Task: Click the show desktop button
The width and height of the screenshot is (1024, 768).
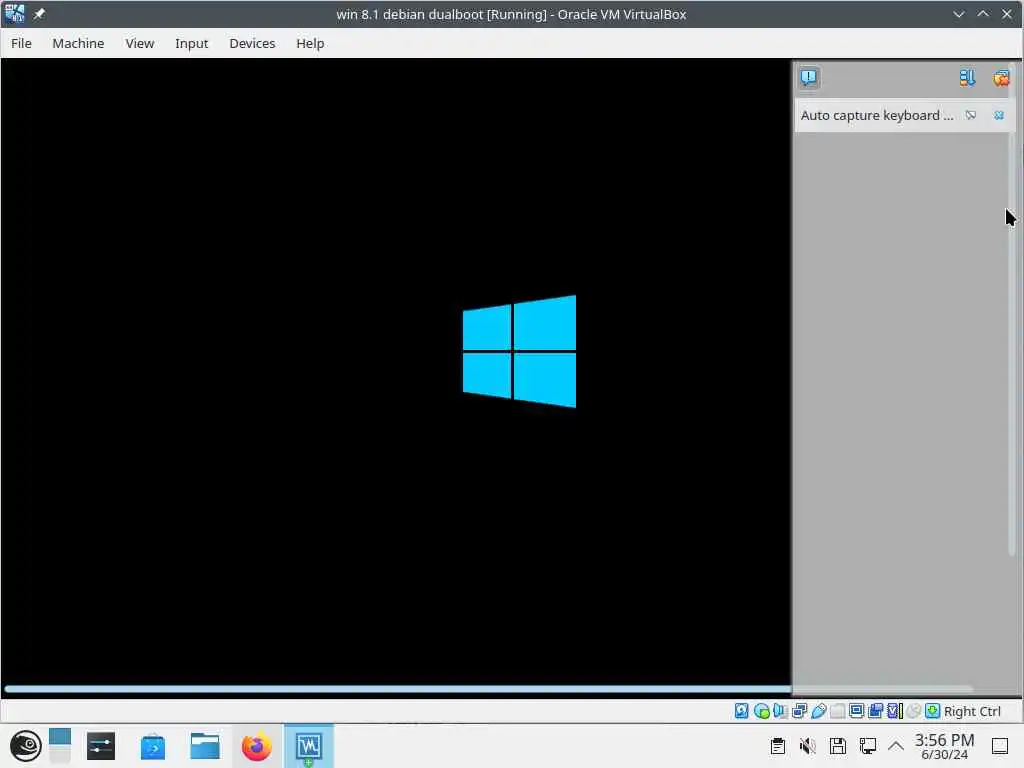Action: pos(1000,746)
